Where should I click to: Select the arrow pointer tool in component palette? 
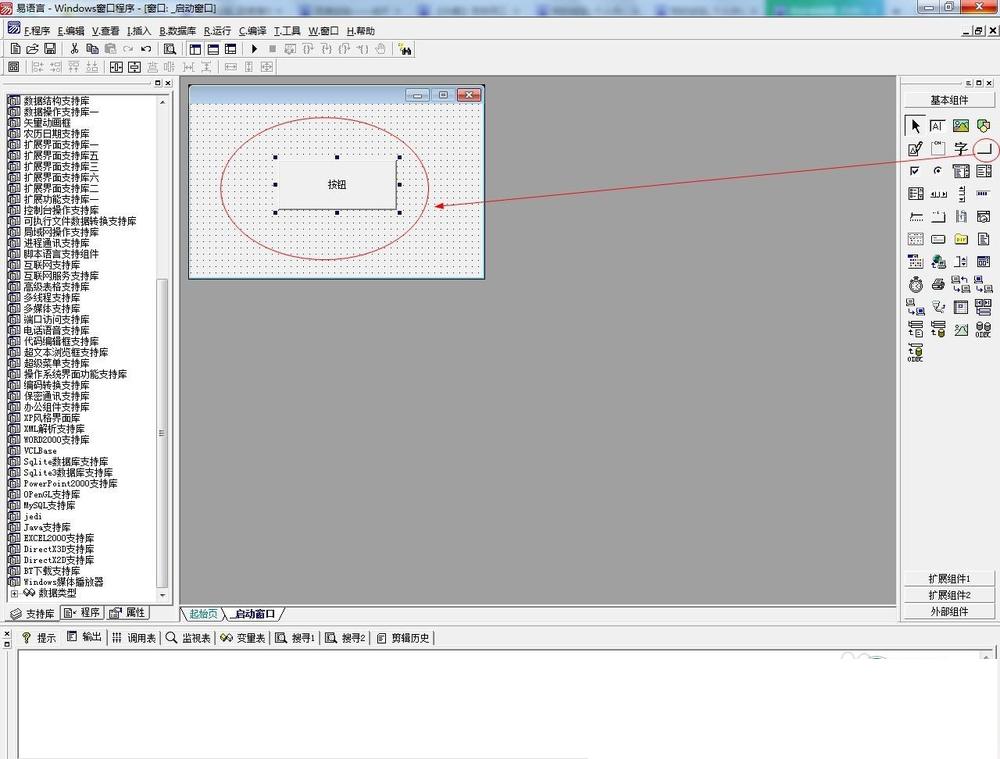click(x=915, y=126)
